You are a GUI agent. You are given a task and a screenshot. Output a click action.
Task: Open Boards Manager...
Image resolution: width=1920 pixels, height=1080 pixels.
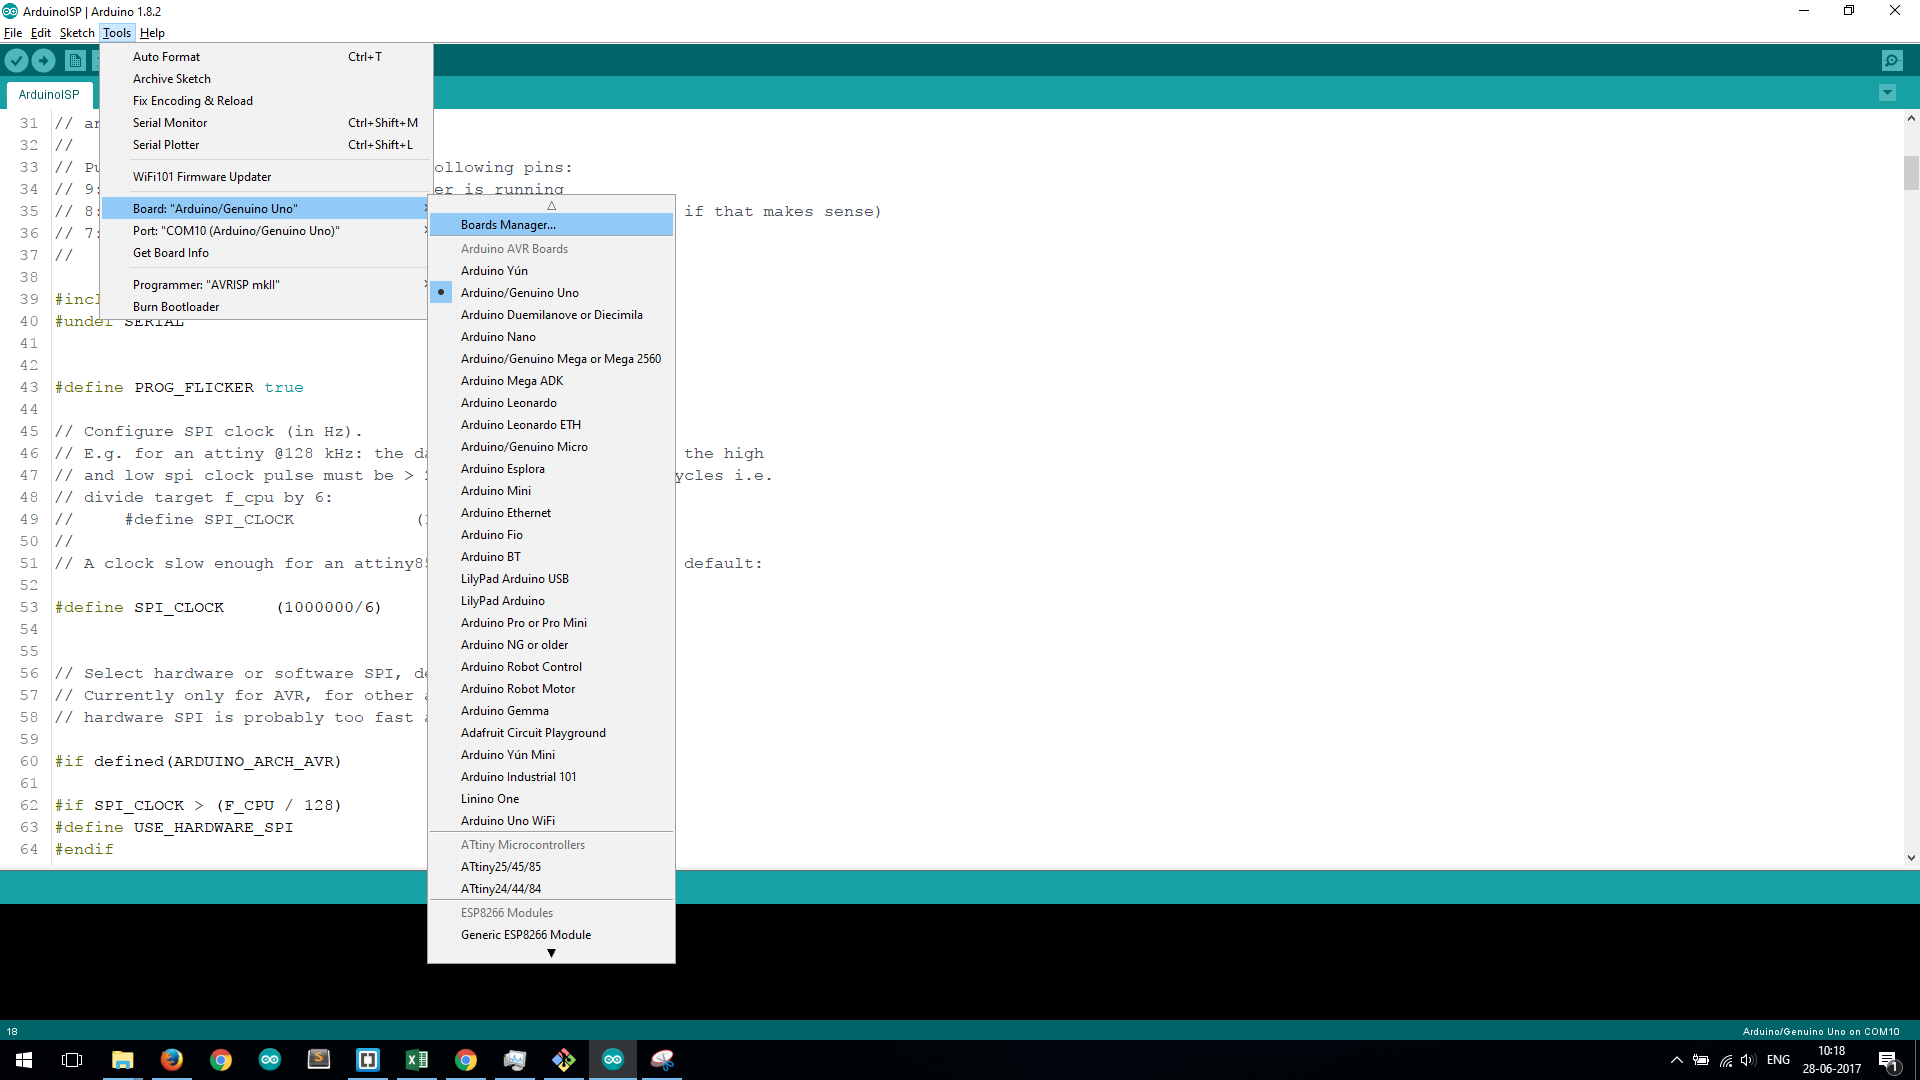point(551,225)
